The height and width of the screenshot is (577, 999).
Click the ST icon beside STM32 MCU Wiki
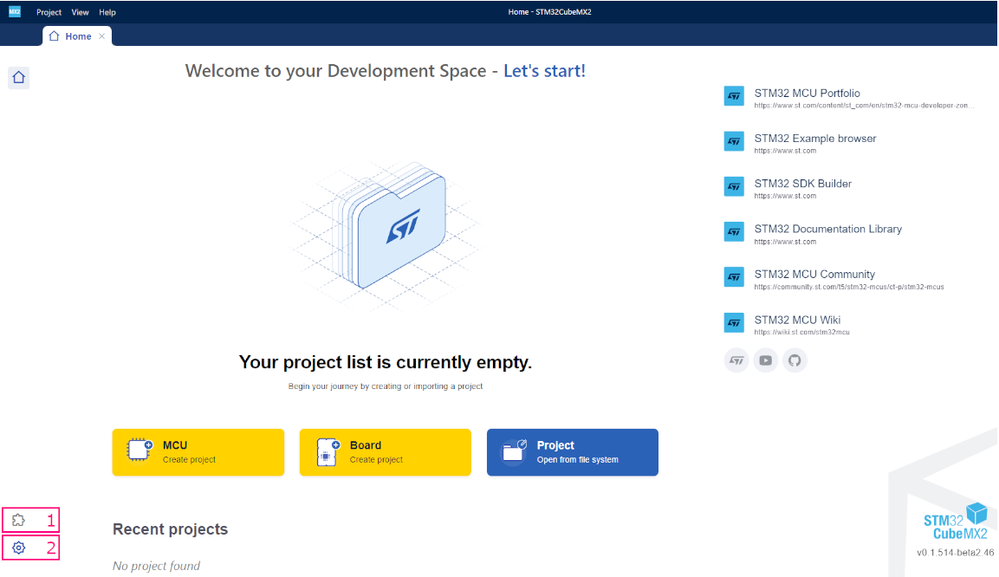(734, 323)
